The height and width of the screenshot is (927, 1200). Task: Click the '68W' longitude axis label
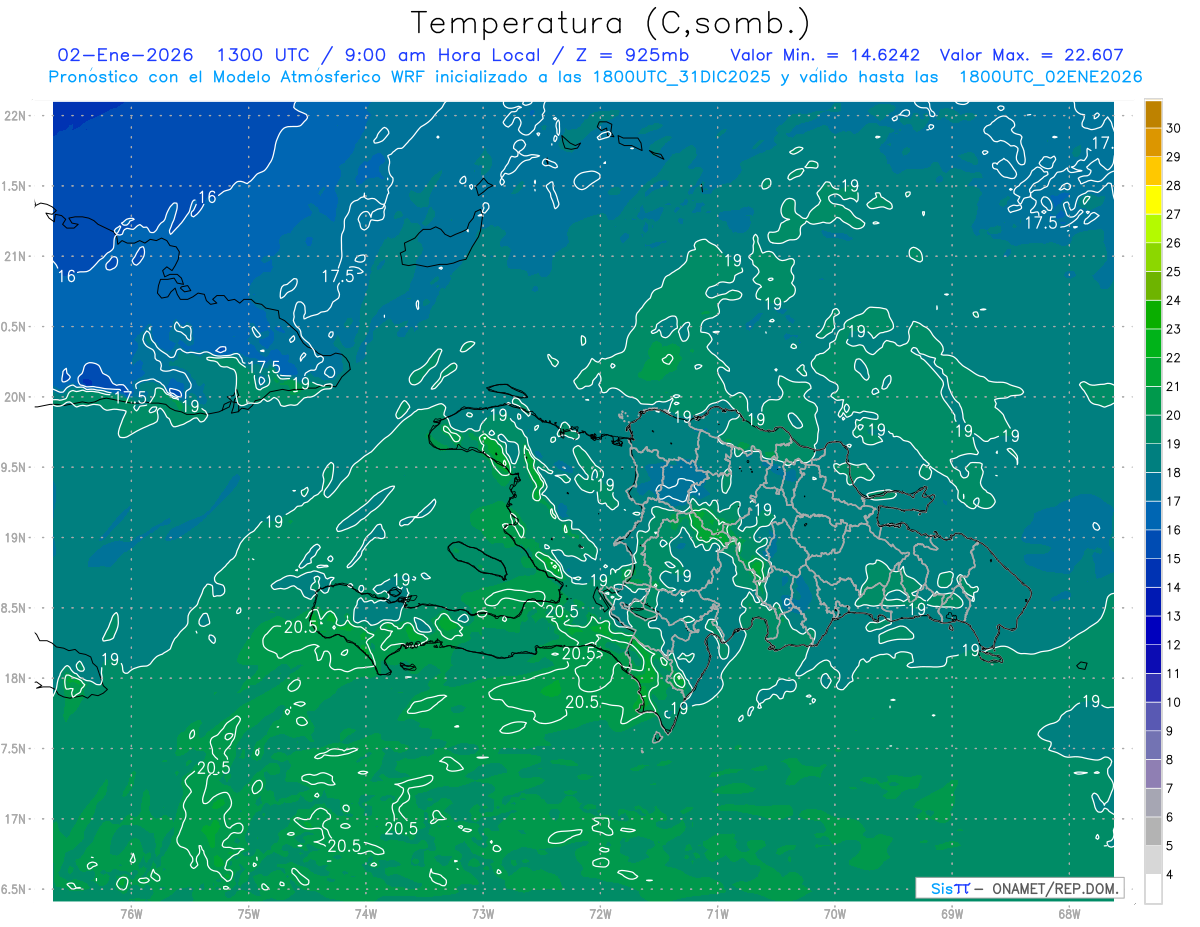(1069, 913)
